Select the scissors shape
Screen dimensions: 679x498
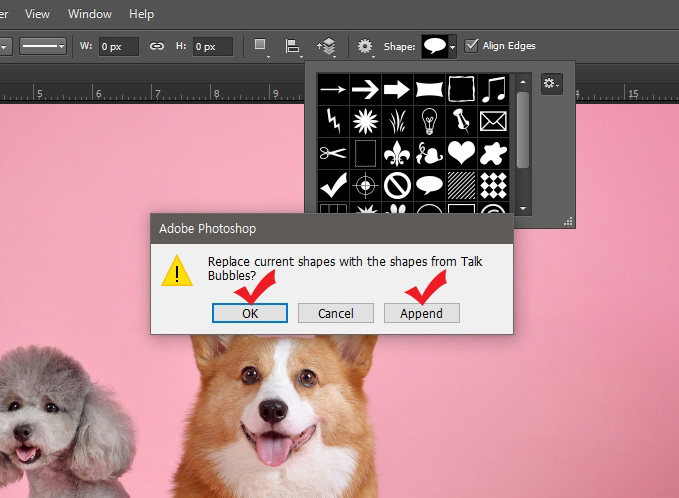333,153
